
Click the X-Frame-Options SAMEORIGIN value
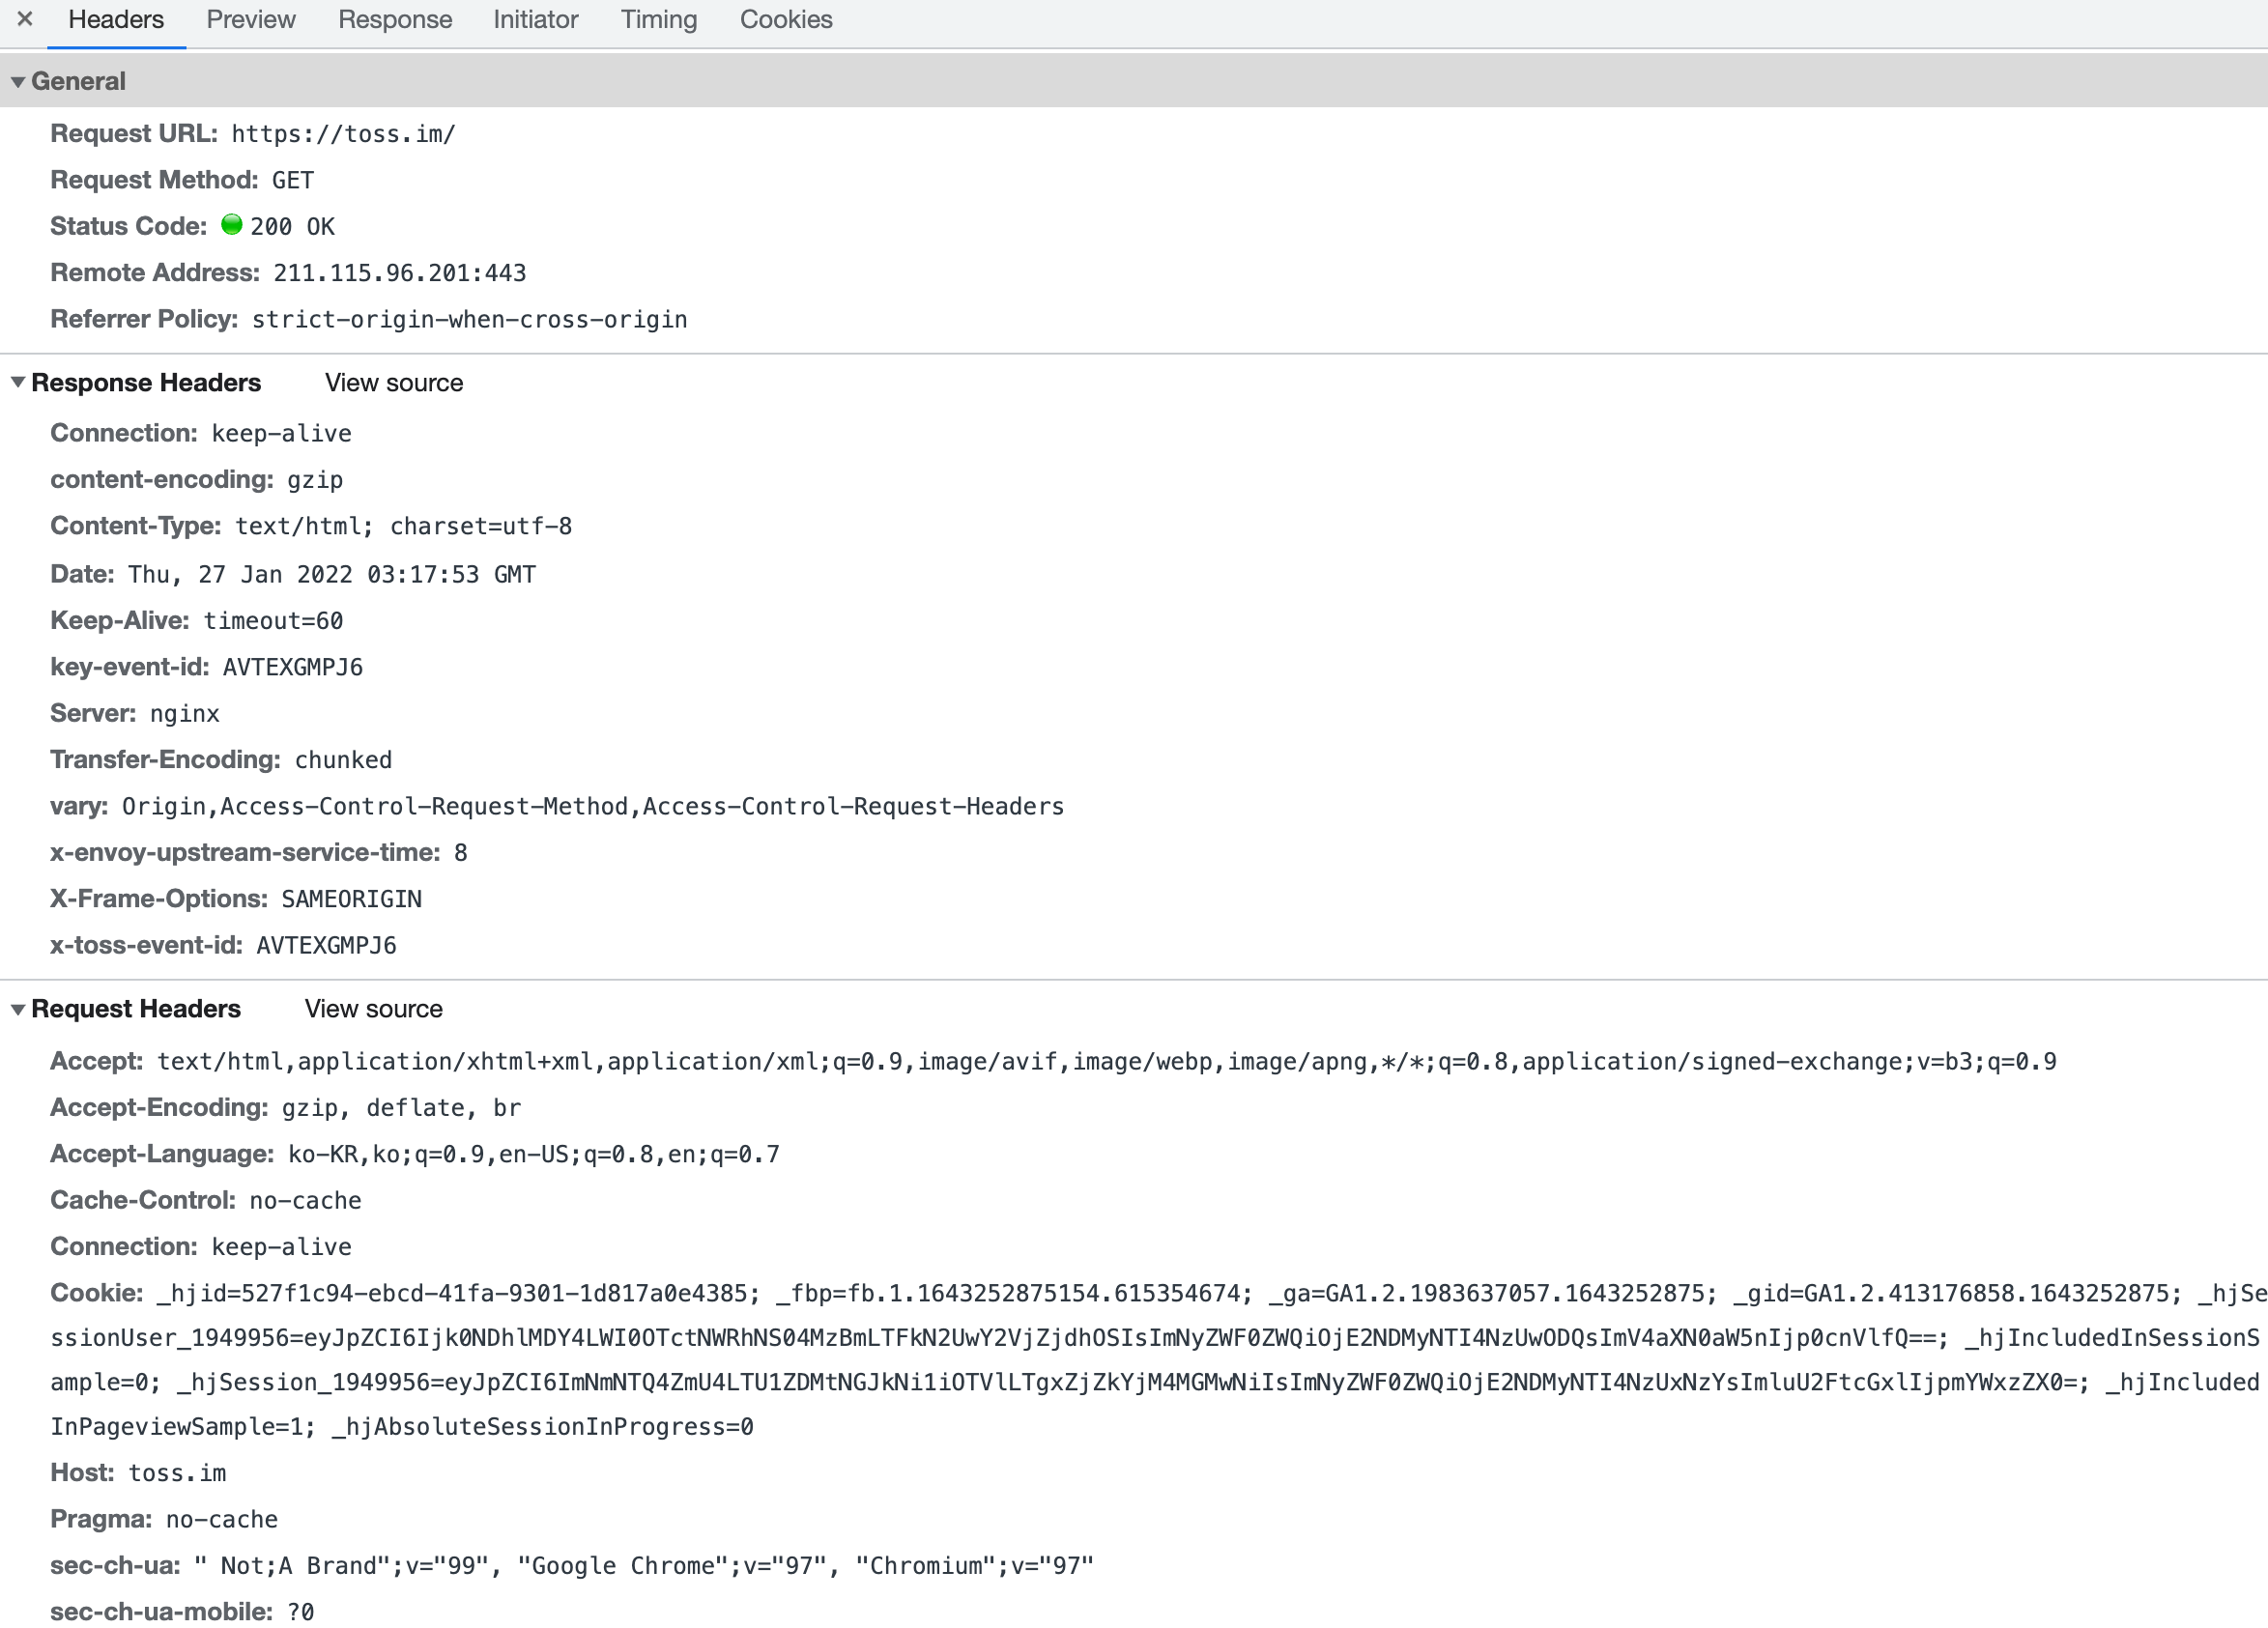(351, 900)
